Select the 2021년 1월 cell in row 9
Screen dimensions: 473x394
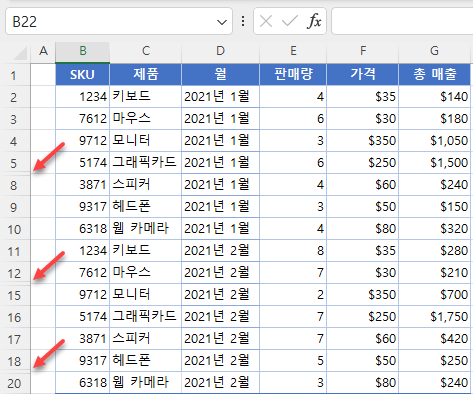tap(220, 207)
